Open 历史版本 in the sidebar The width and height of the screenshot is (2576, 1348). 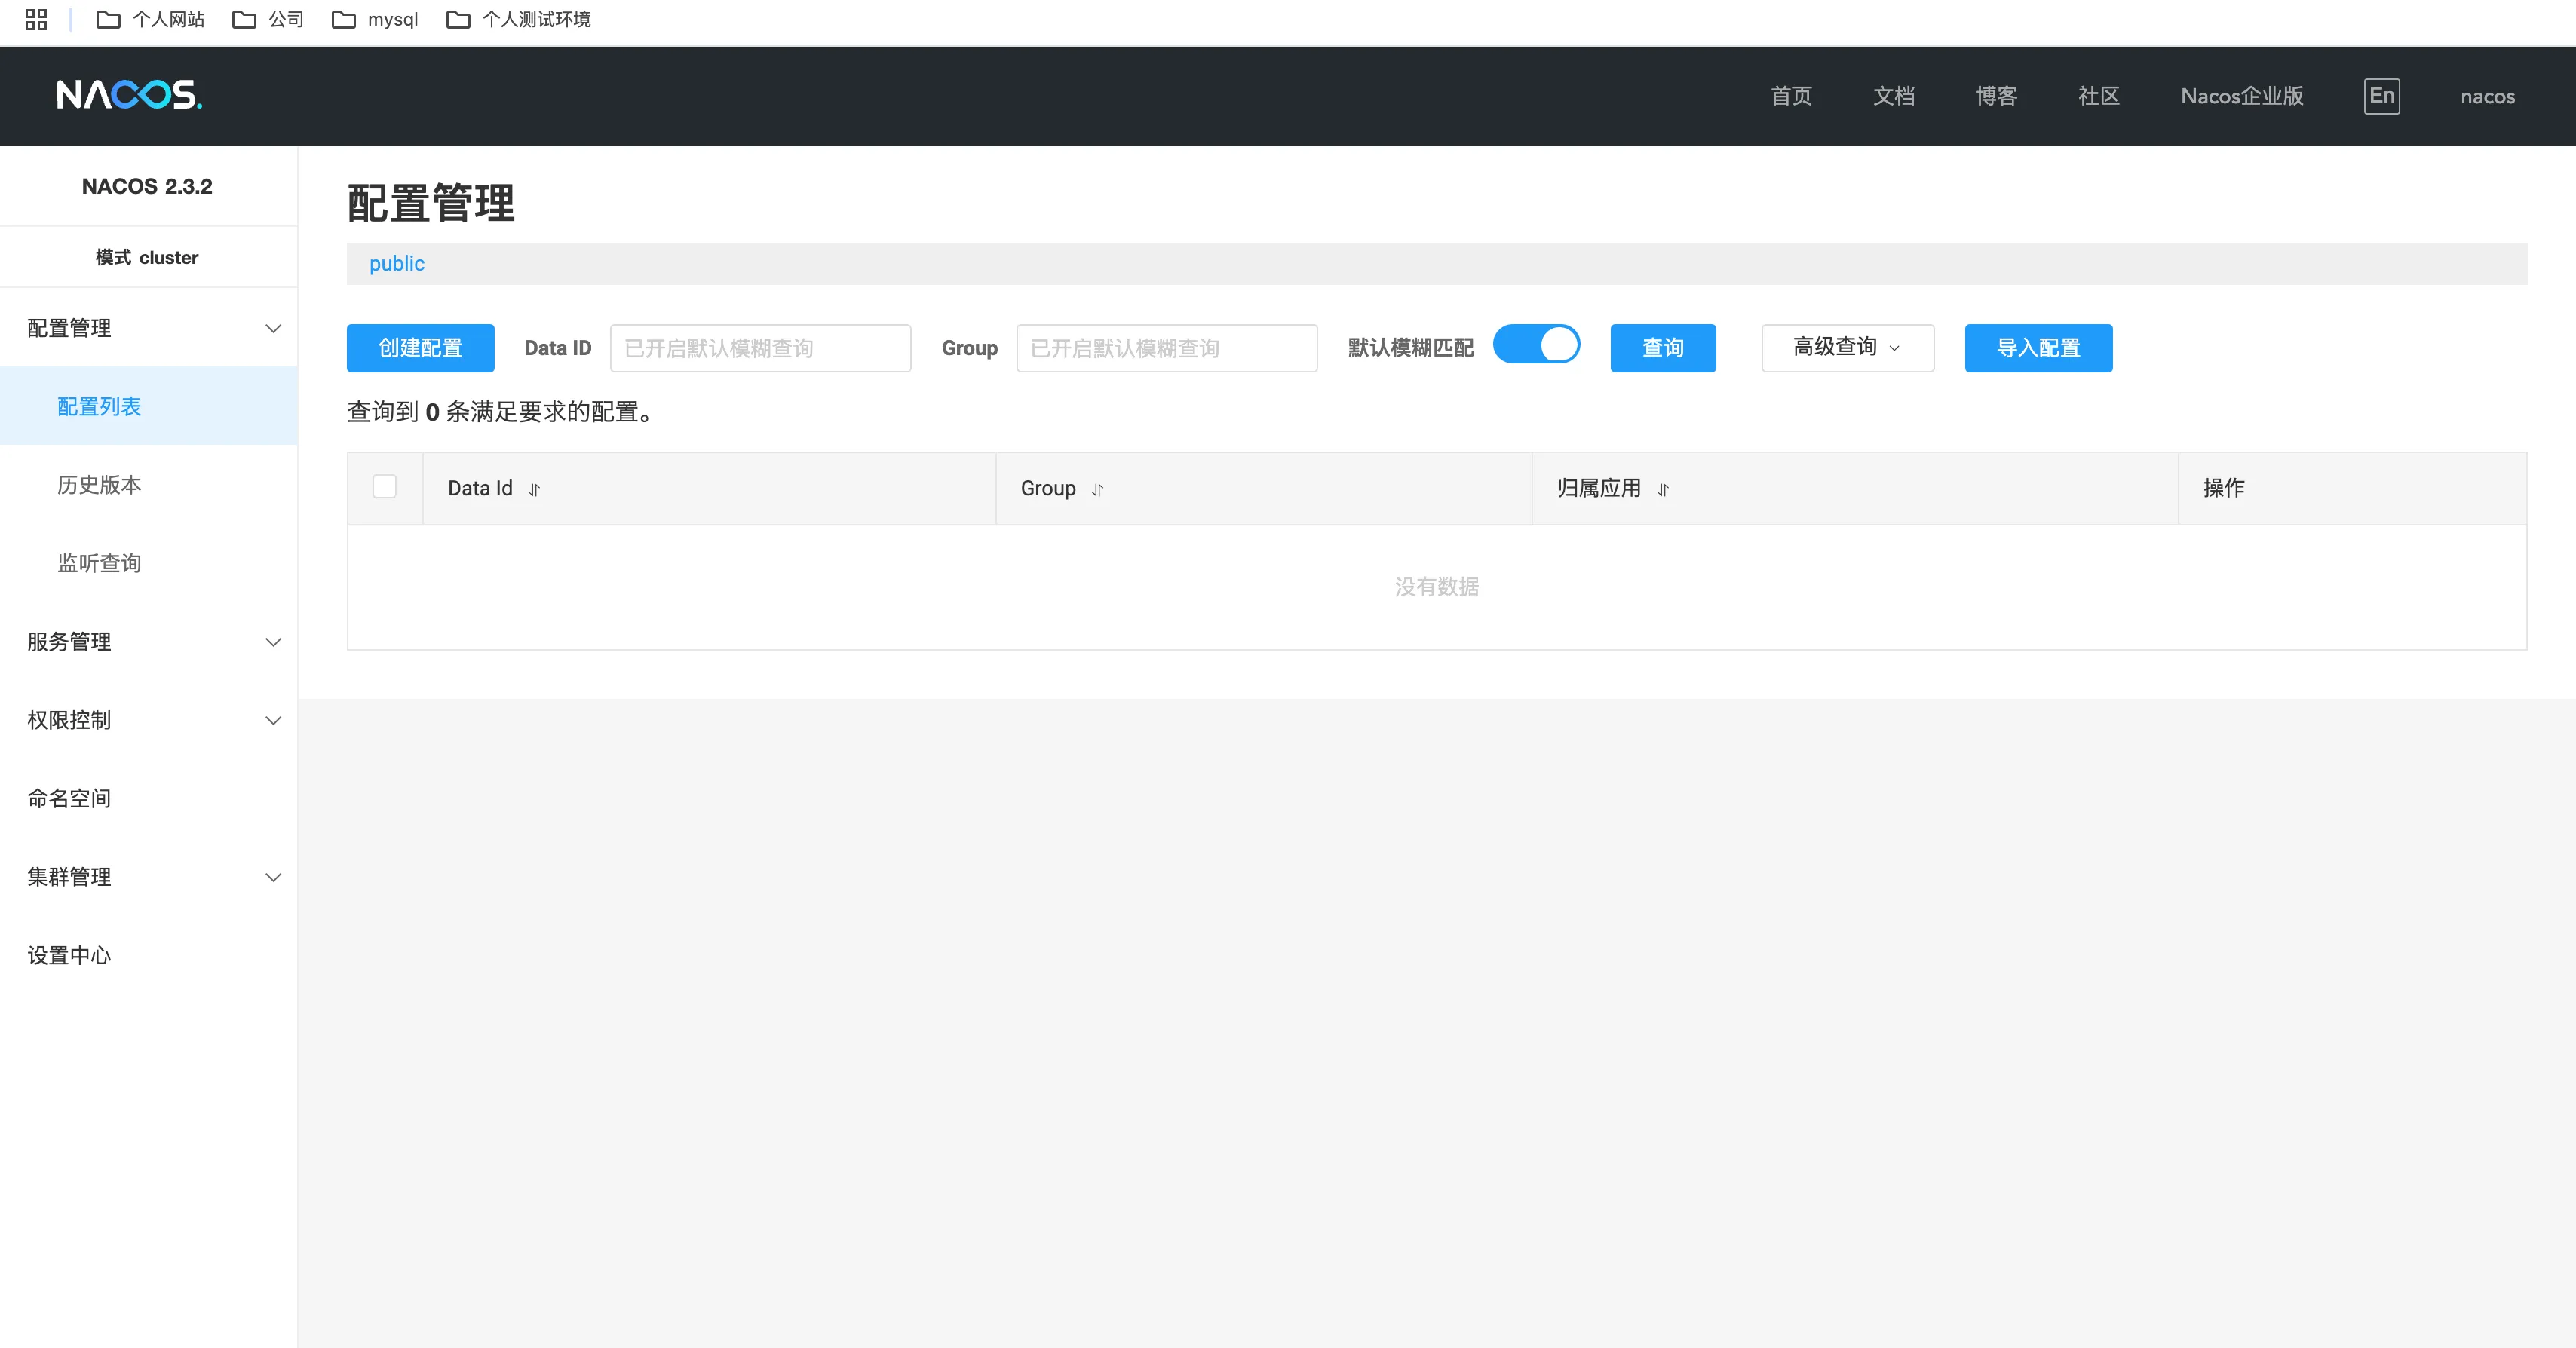(x=99, y=485)
